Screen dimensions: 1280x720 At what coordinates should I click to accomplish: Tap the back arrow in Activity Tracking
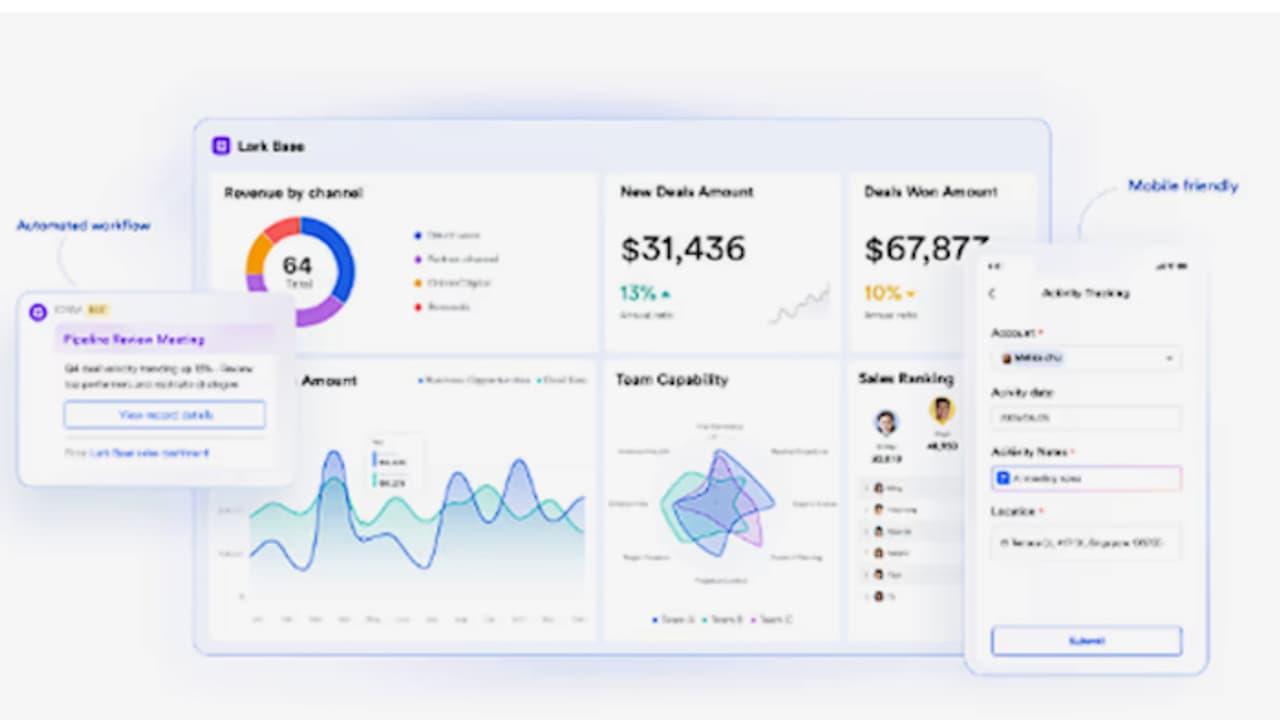992,293
